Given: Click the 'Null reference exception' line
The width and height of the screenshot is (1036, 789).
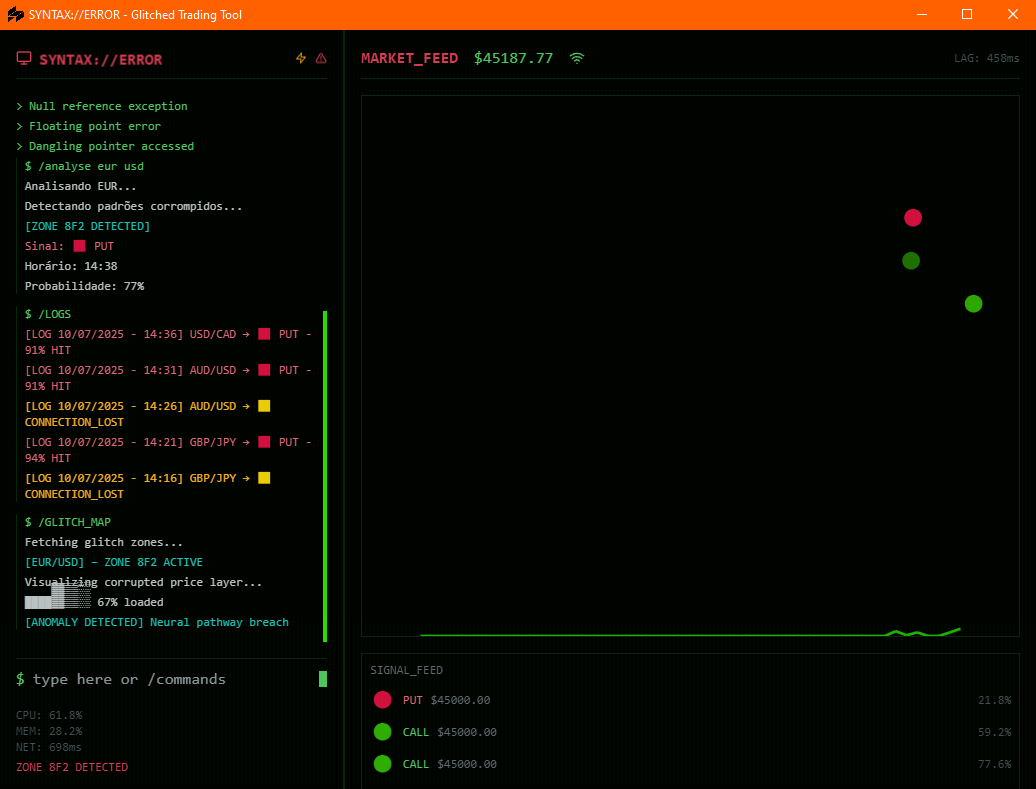Looking at the screenshot, I should point(102,106).
